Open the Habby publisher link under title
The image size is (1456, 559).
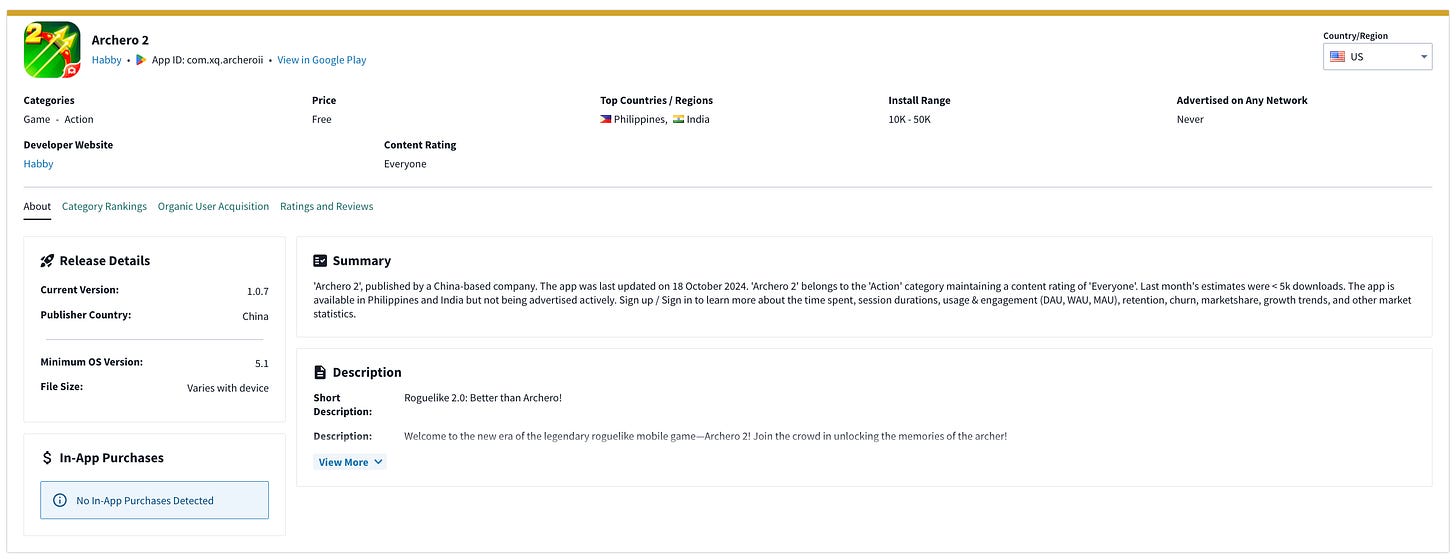tap(106, 60)
